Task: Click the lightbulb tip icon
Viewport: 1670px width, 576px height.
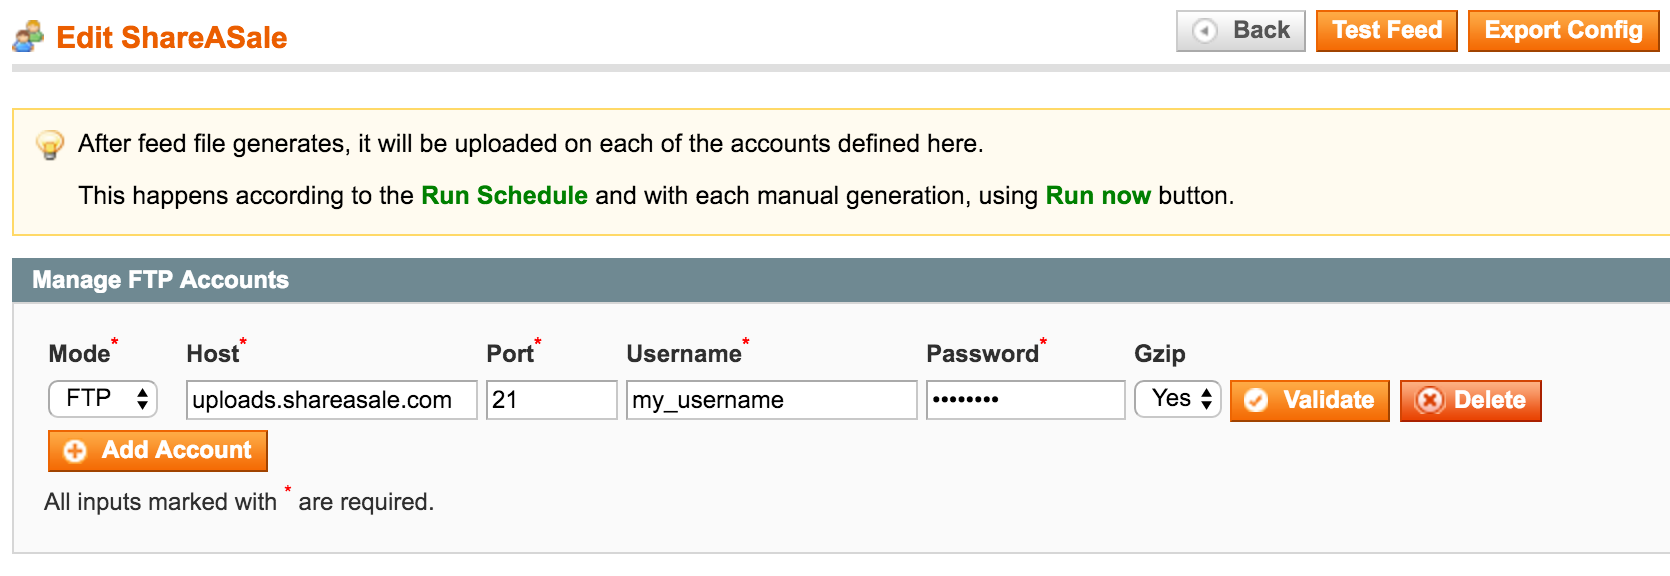Action: pyautogui.click(x=50, y=145)
